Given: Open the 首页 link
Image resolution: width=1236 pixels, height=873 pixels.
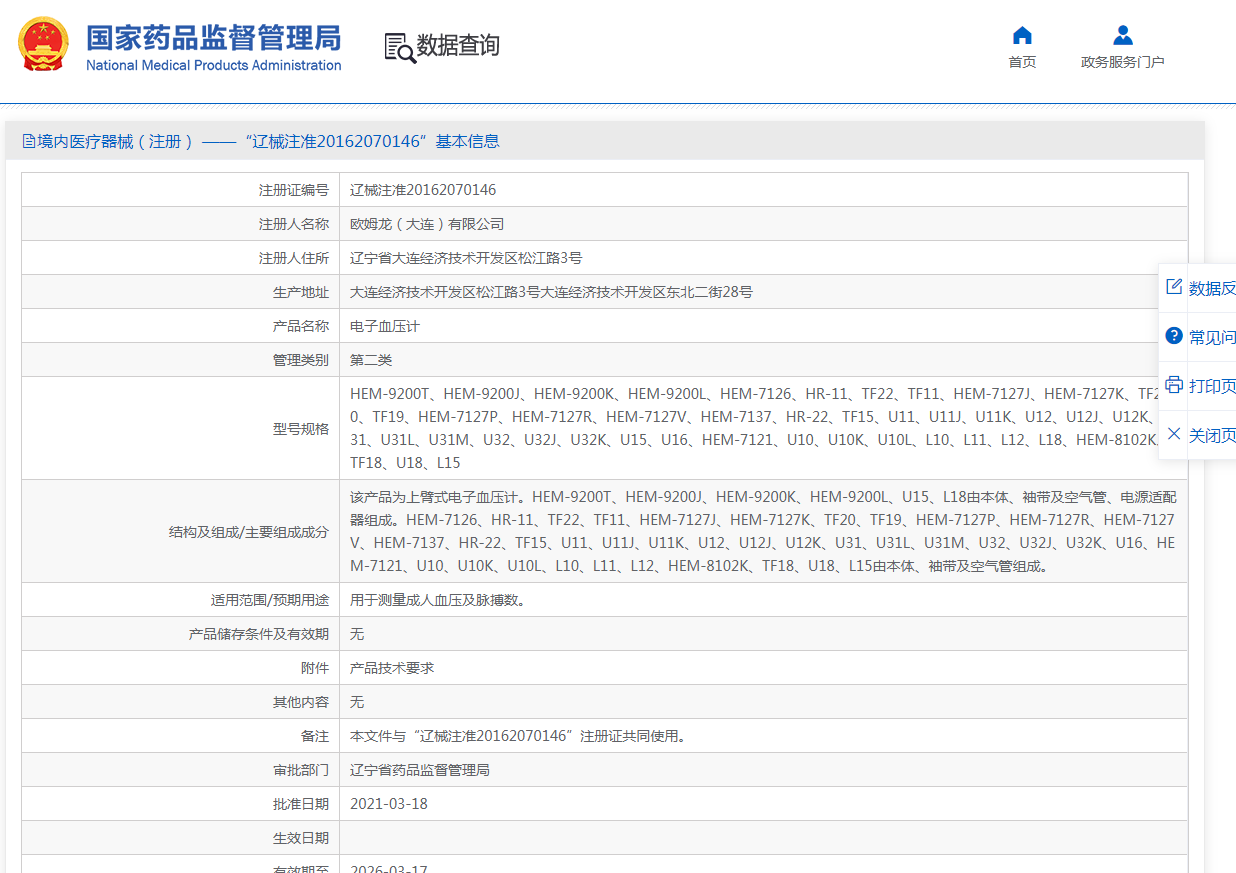Looking at the screenshot, I should point(1022,62).
